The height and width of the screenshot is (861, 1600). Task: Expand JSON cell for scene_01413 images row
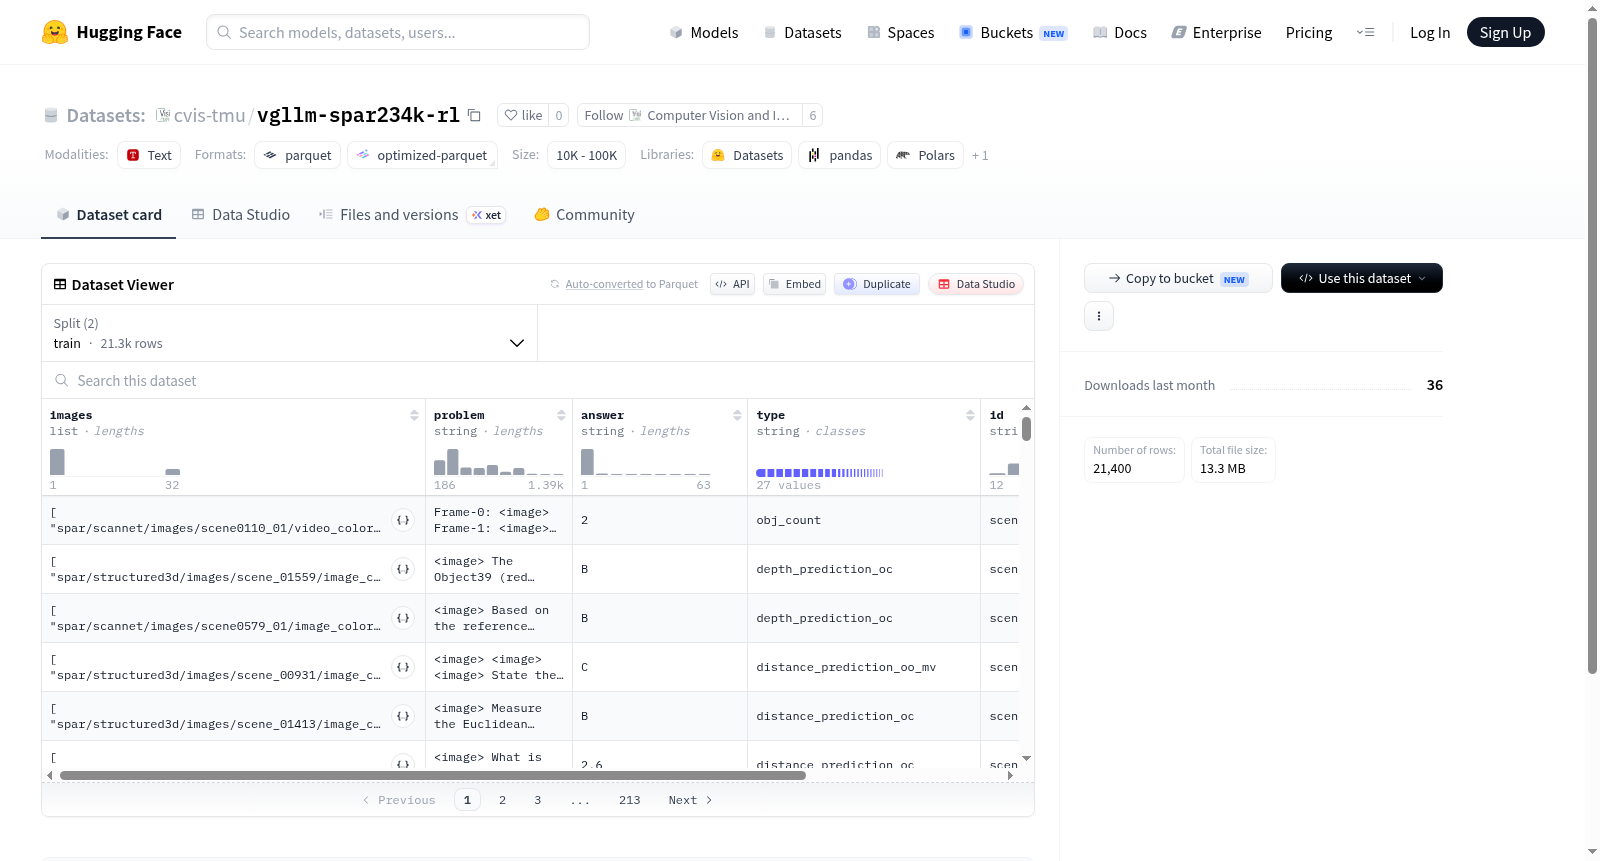point(403,716)
